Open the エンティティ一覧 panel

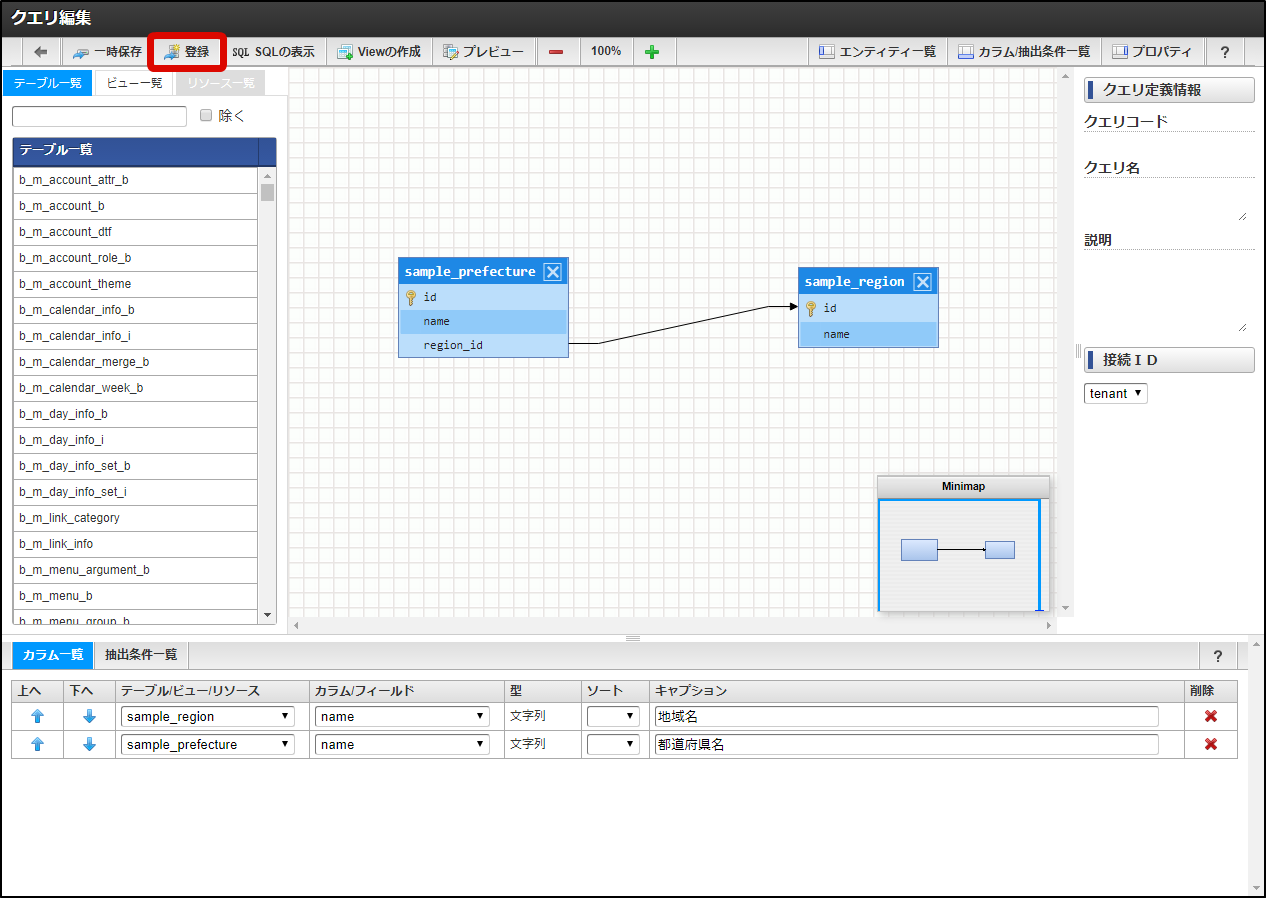pyautogui.click(x=877, y=52)
